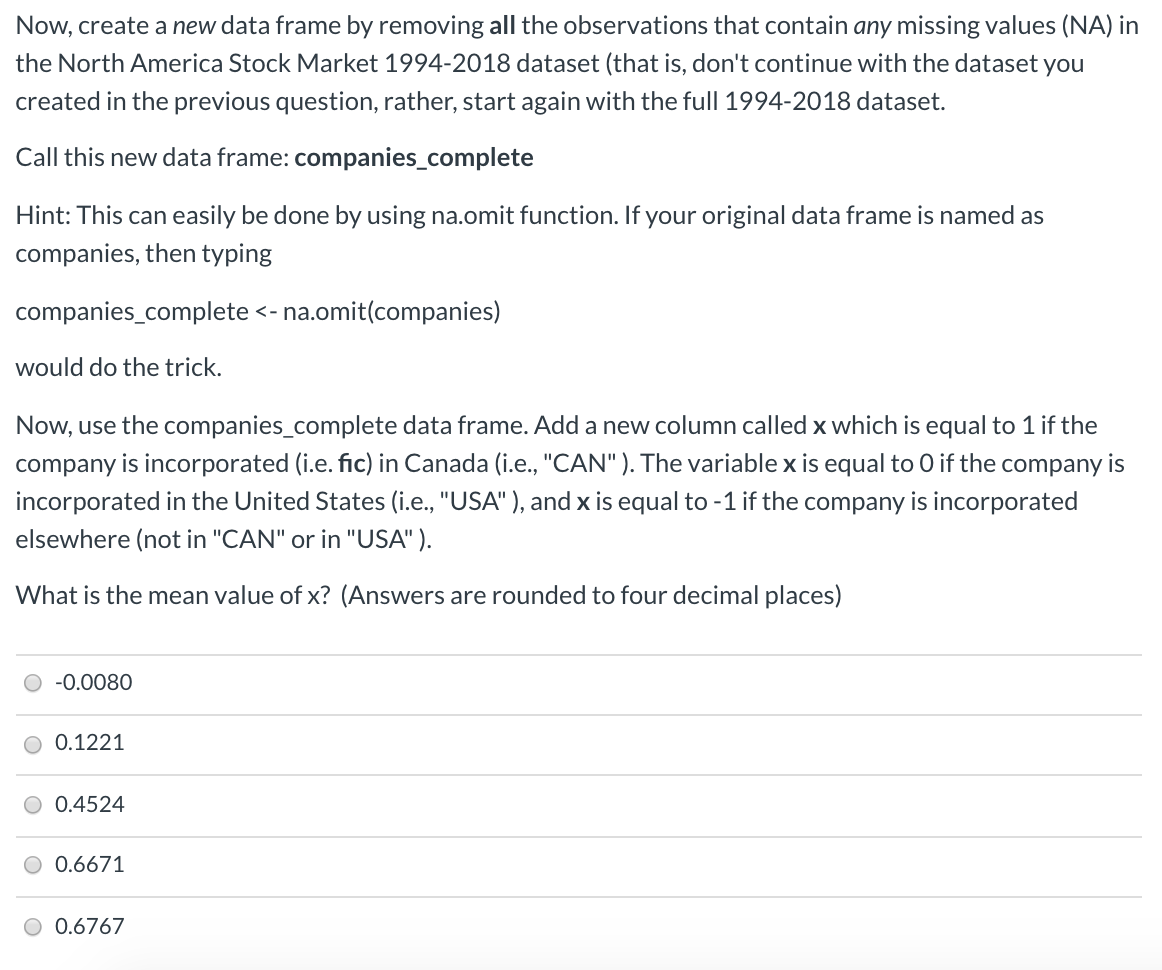This screenshot has width=1162, height=970.
Task: Select the 0.6767 answer option
Action: pyautogui.click(x=33, y=926)
